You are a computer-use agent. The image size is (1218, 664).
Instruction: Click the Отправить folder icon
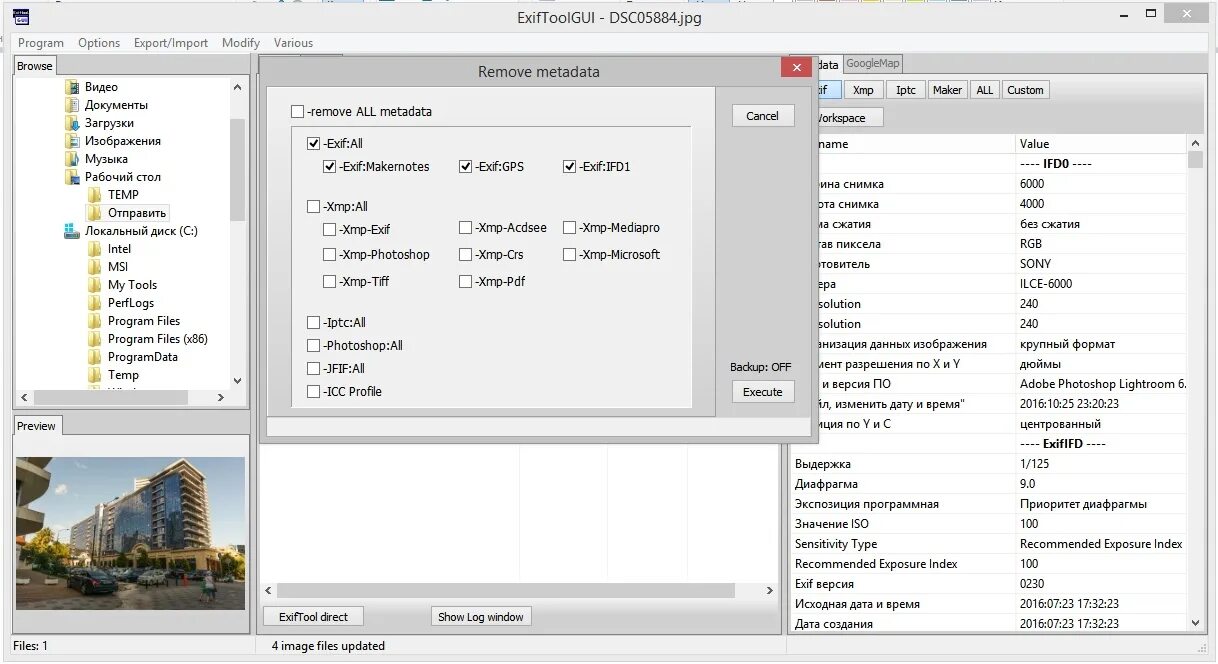[95, 213]
